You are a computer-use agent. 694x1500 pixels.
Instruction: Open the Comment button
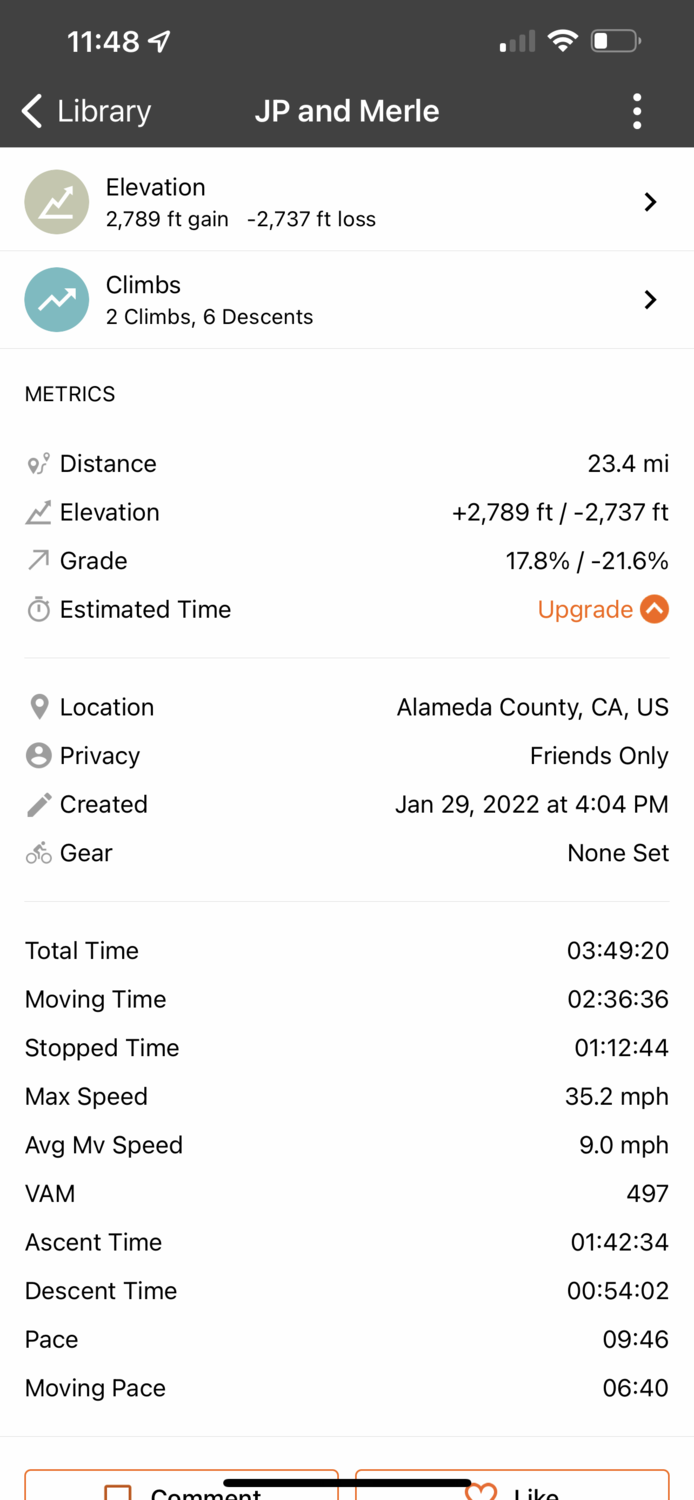click(182, 1487)
